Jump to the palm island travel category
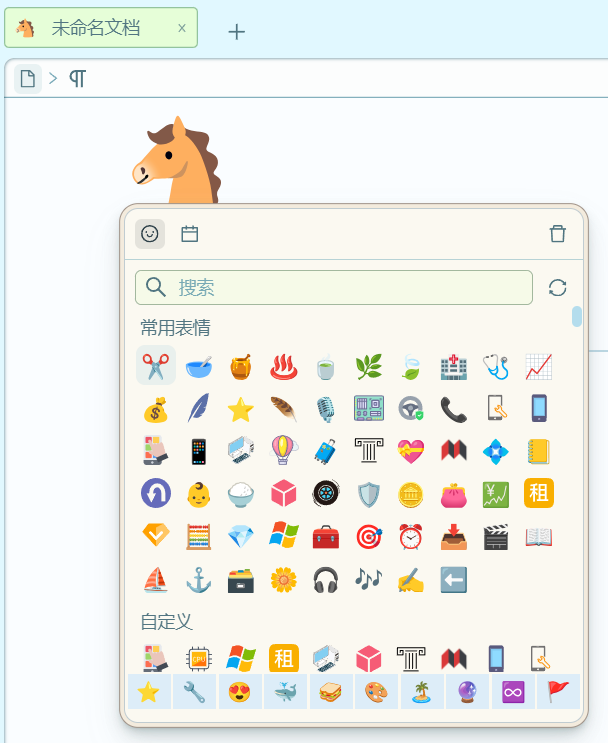 pyautogui.click(x=422, y=692)
